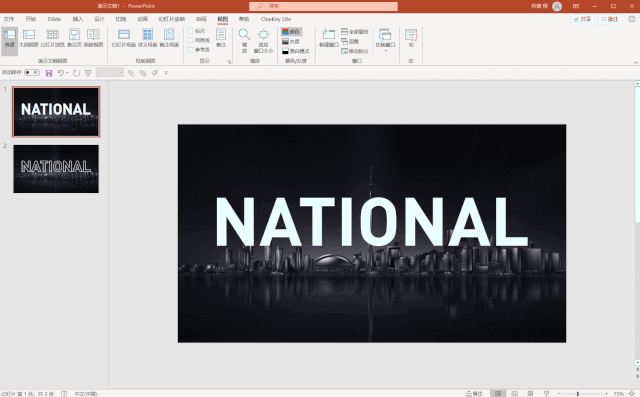This screenshot has height=397, width=640.
Task: Open Notes Page (备注页) view
Action: point(74,38)
